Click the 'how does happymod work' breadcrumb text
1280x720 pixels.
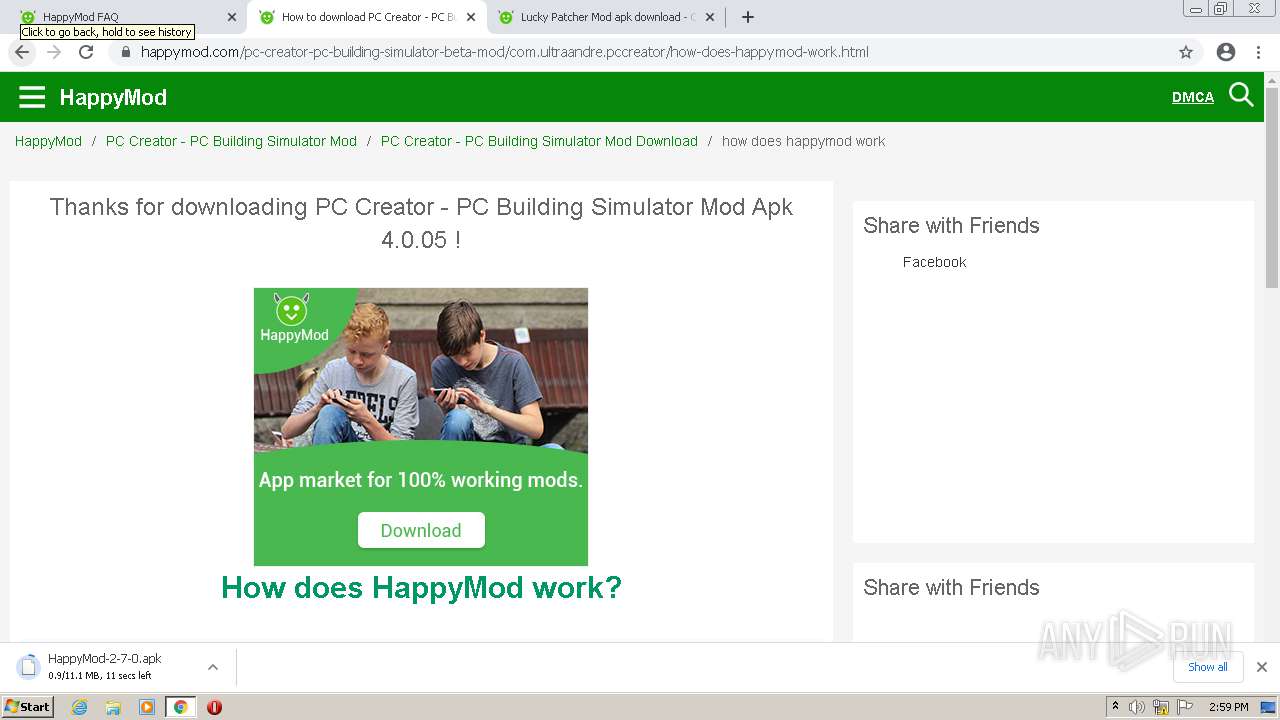click(803, 141)
